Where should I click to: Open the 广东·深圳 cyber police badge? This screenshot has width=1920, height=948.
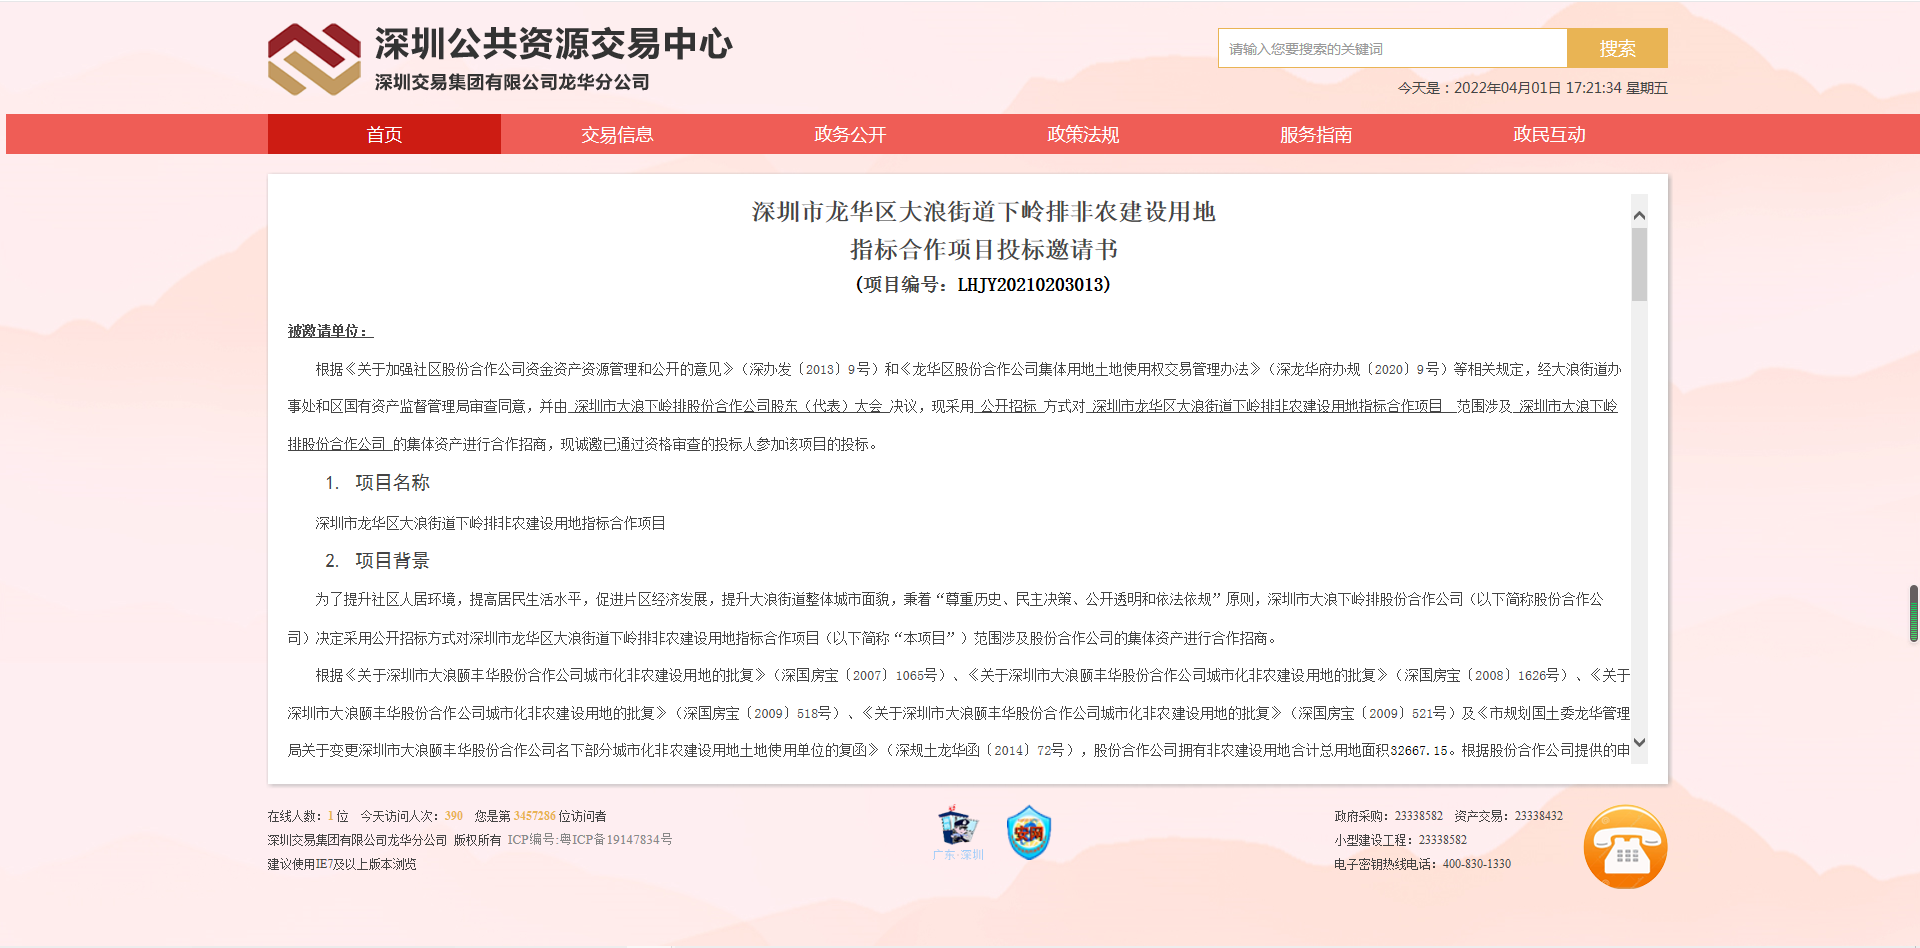[958, 832]
